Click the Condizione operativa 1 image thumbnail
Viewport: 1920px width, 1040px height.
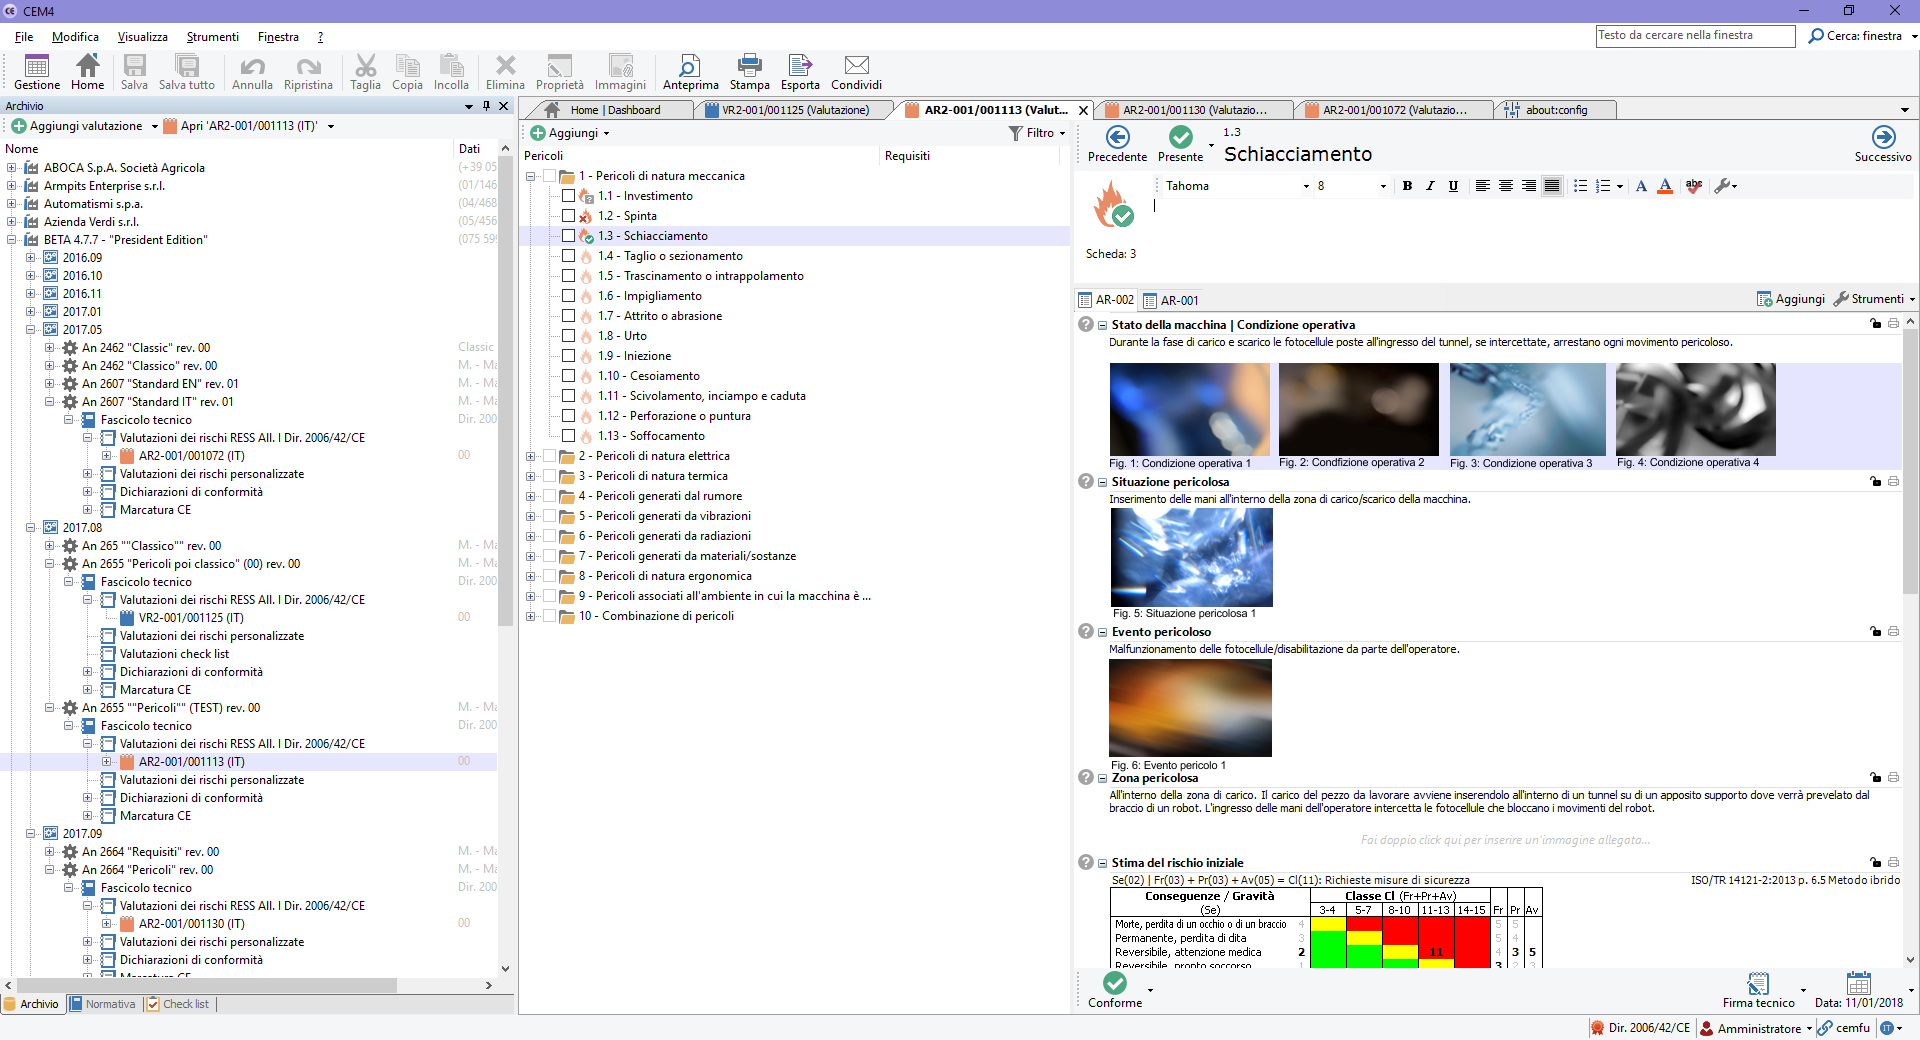click(x=1189, y=409)
